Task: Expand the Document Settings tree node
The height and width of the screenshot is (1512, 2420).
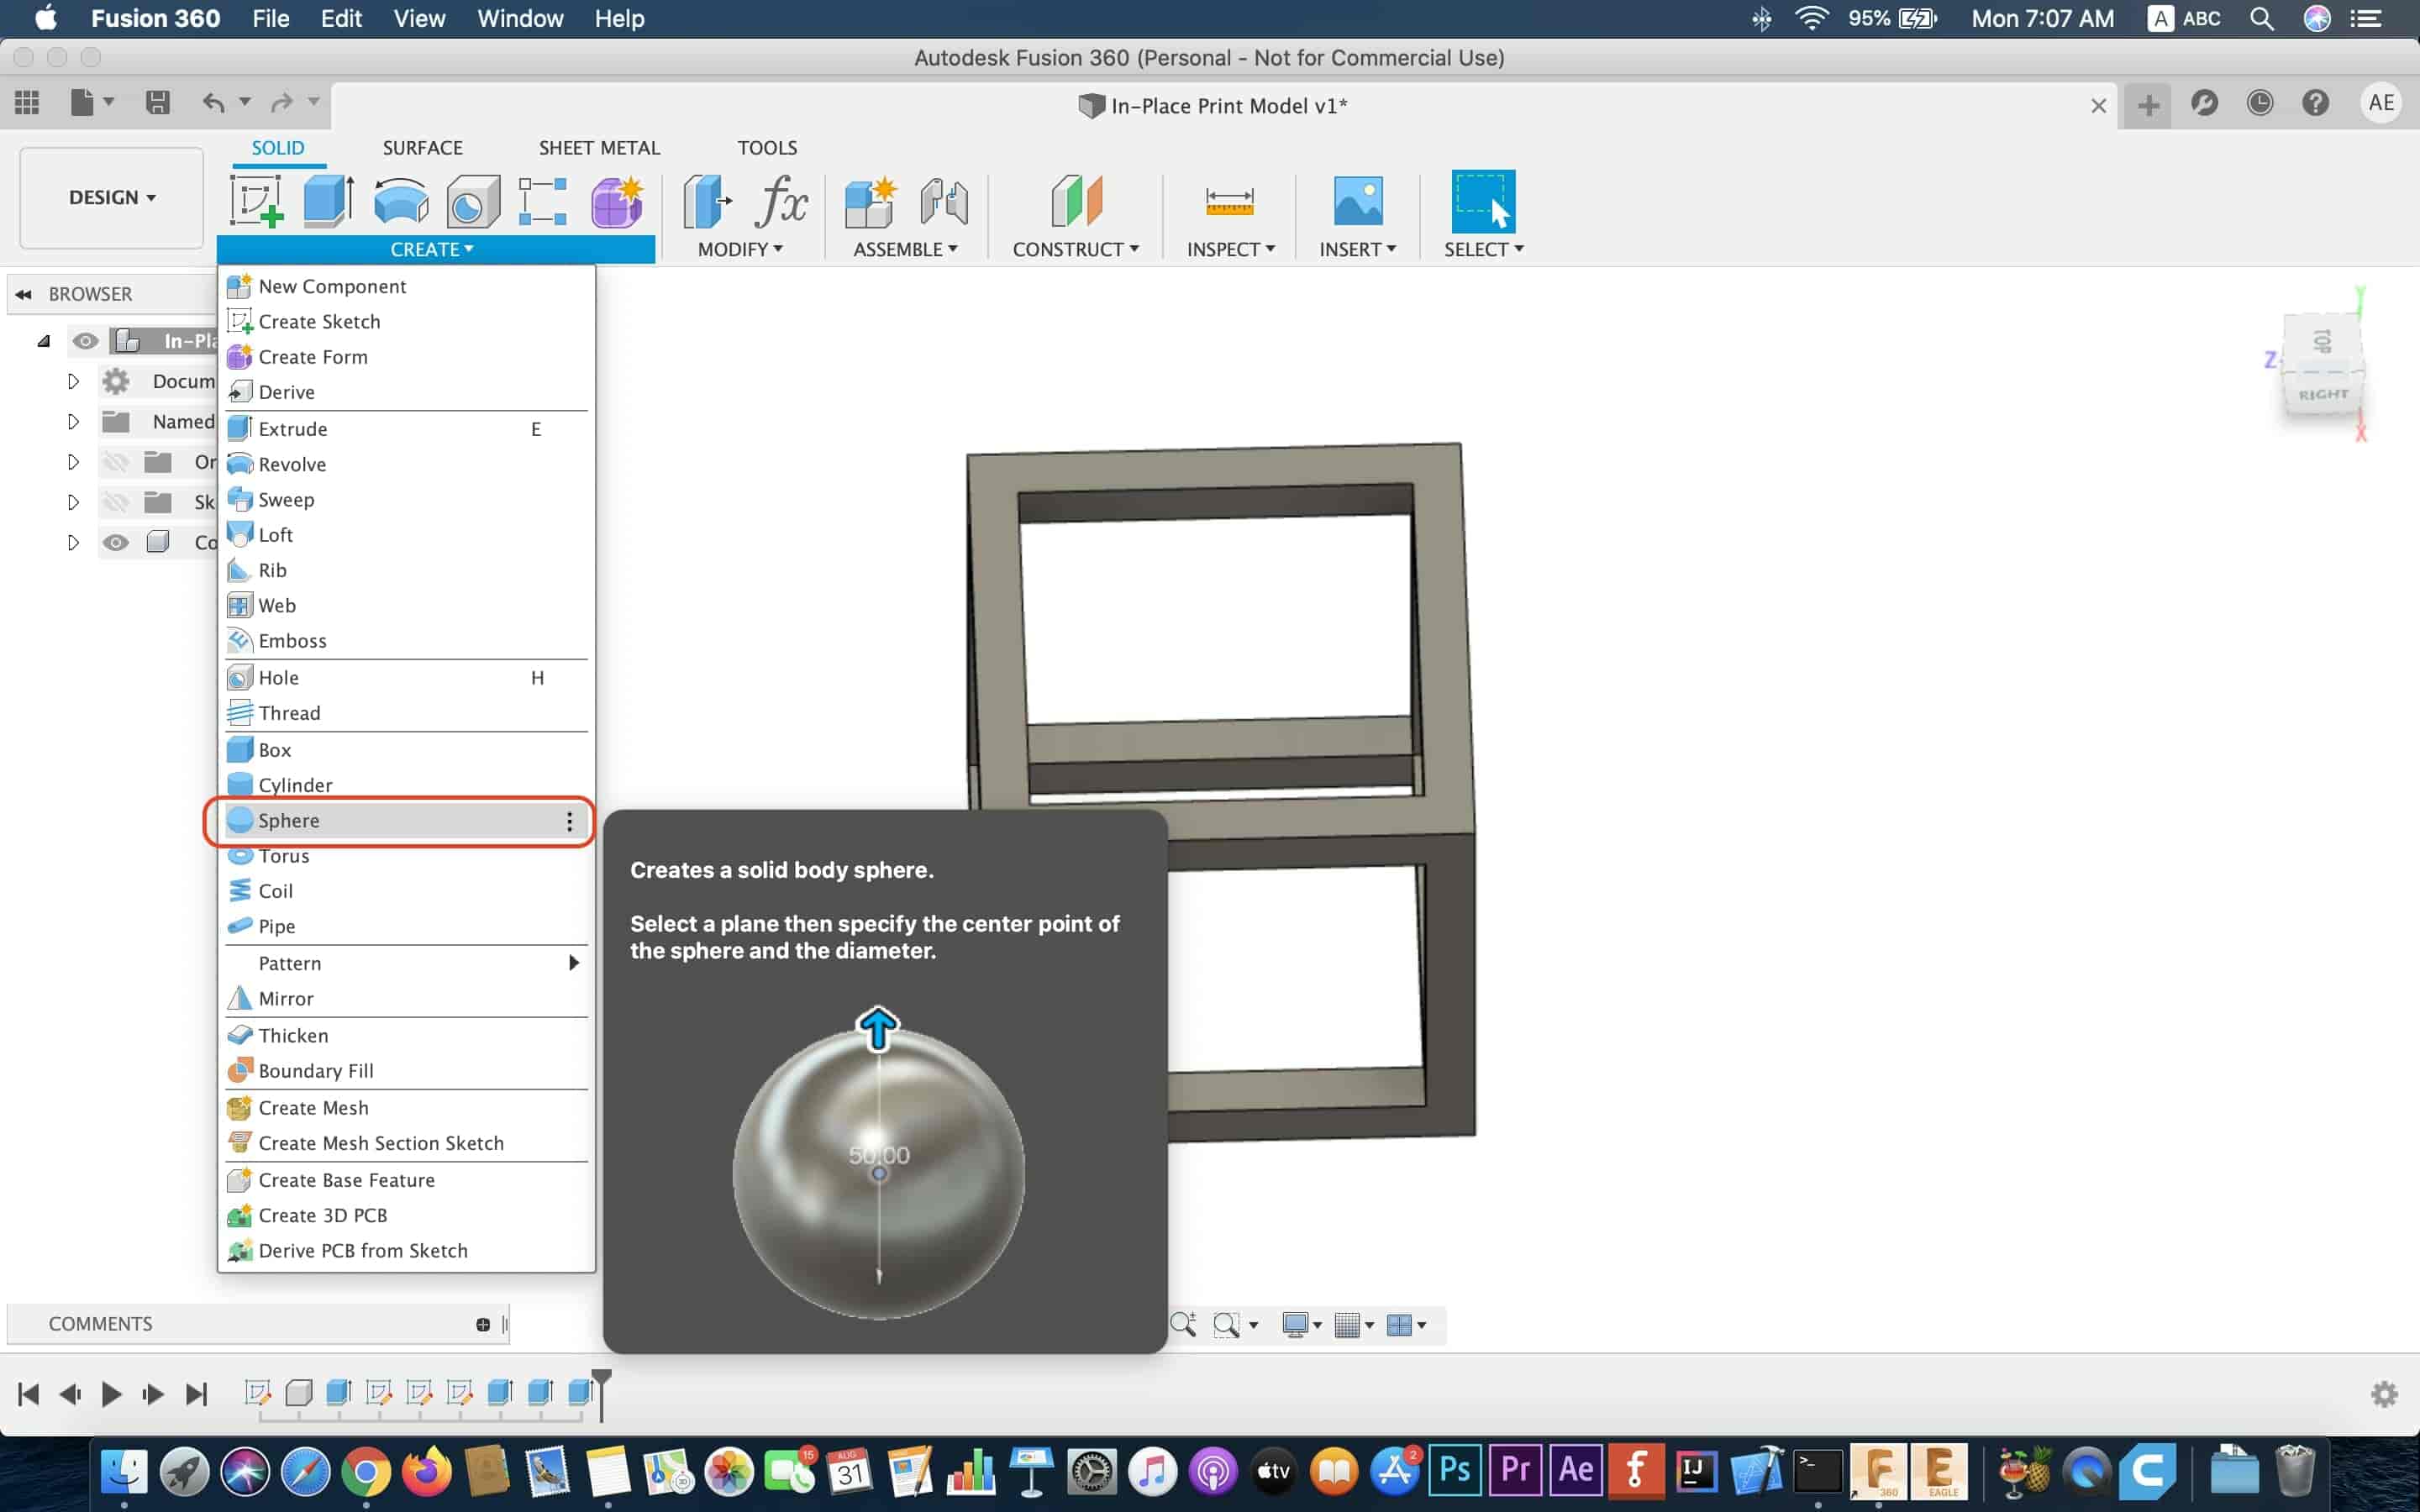Action: (72, 381)
